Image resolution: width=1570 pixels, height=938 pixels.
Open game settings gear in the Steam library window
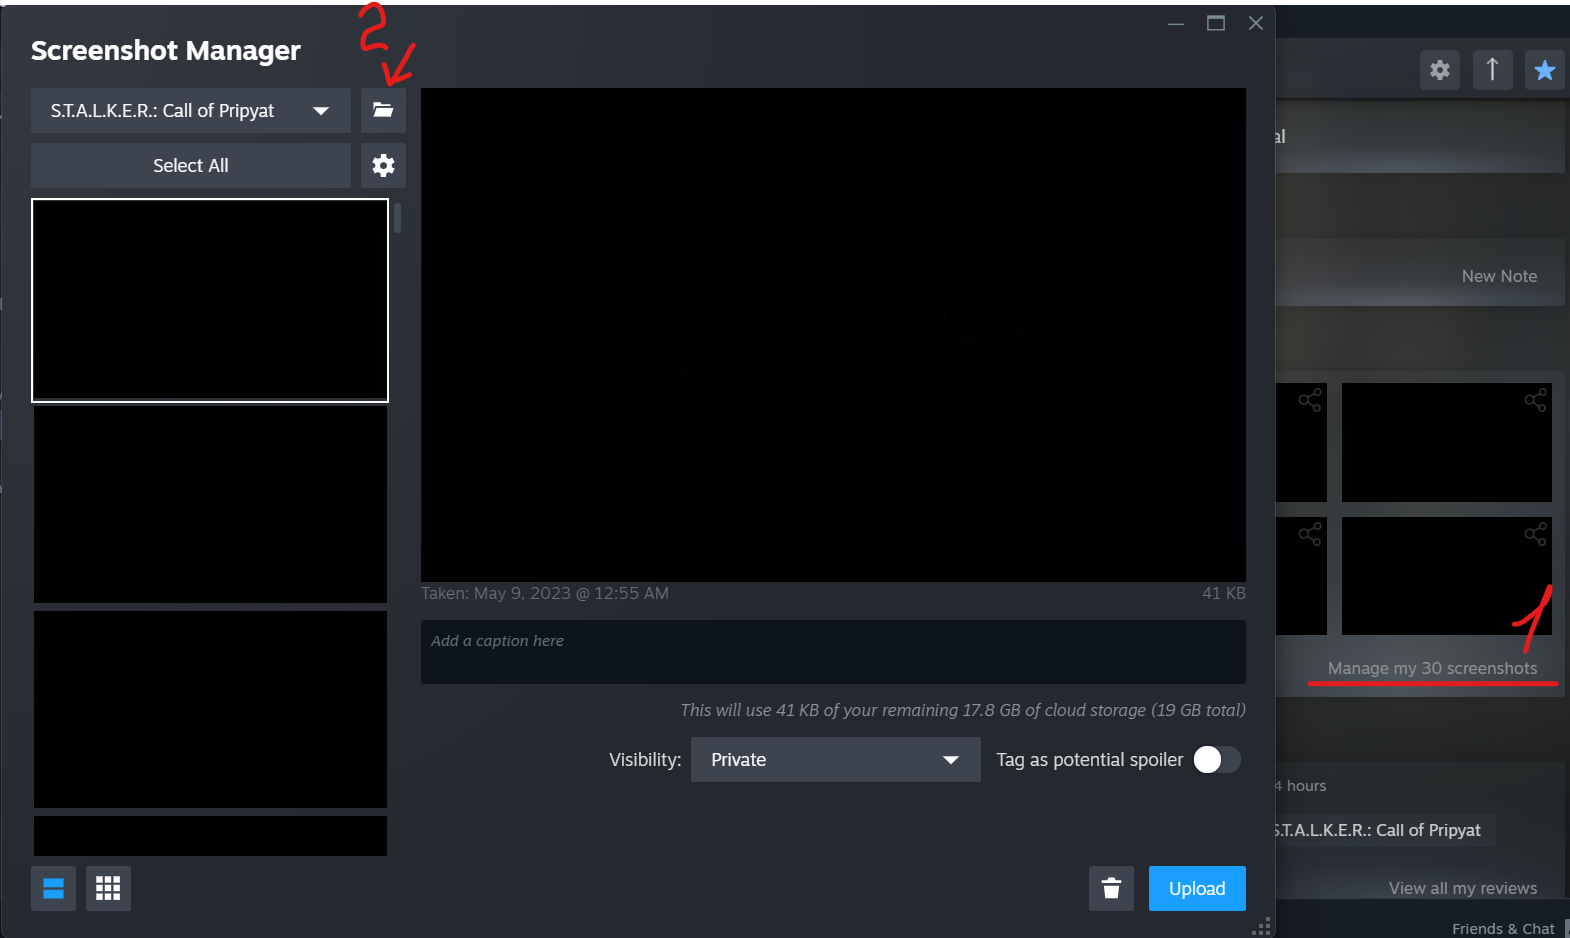(x=1440, y=70)
